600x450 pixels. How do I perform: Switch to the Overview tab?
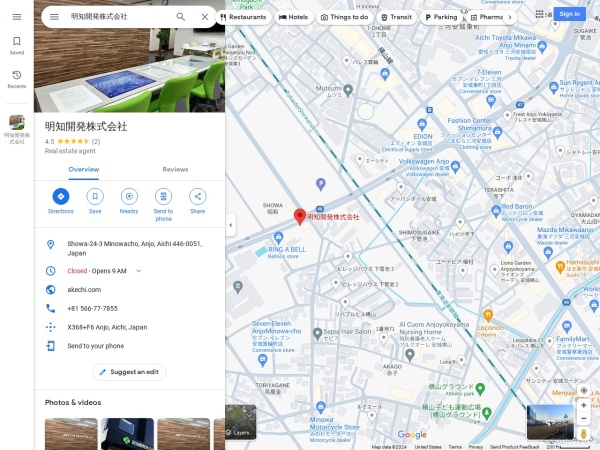point(83,170)
